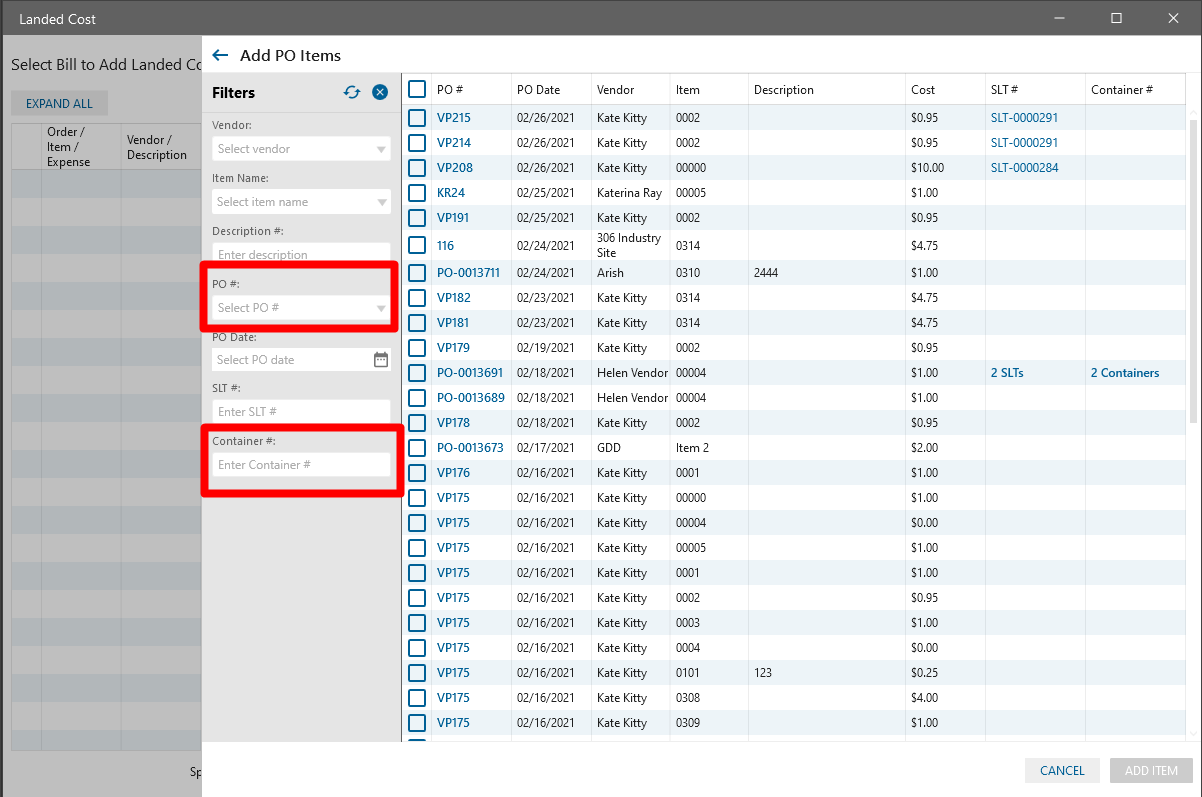Click the refresh filters icon
Viewport: 1202px width, 797px height.
[352, 92]
